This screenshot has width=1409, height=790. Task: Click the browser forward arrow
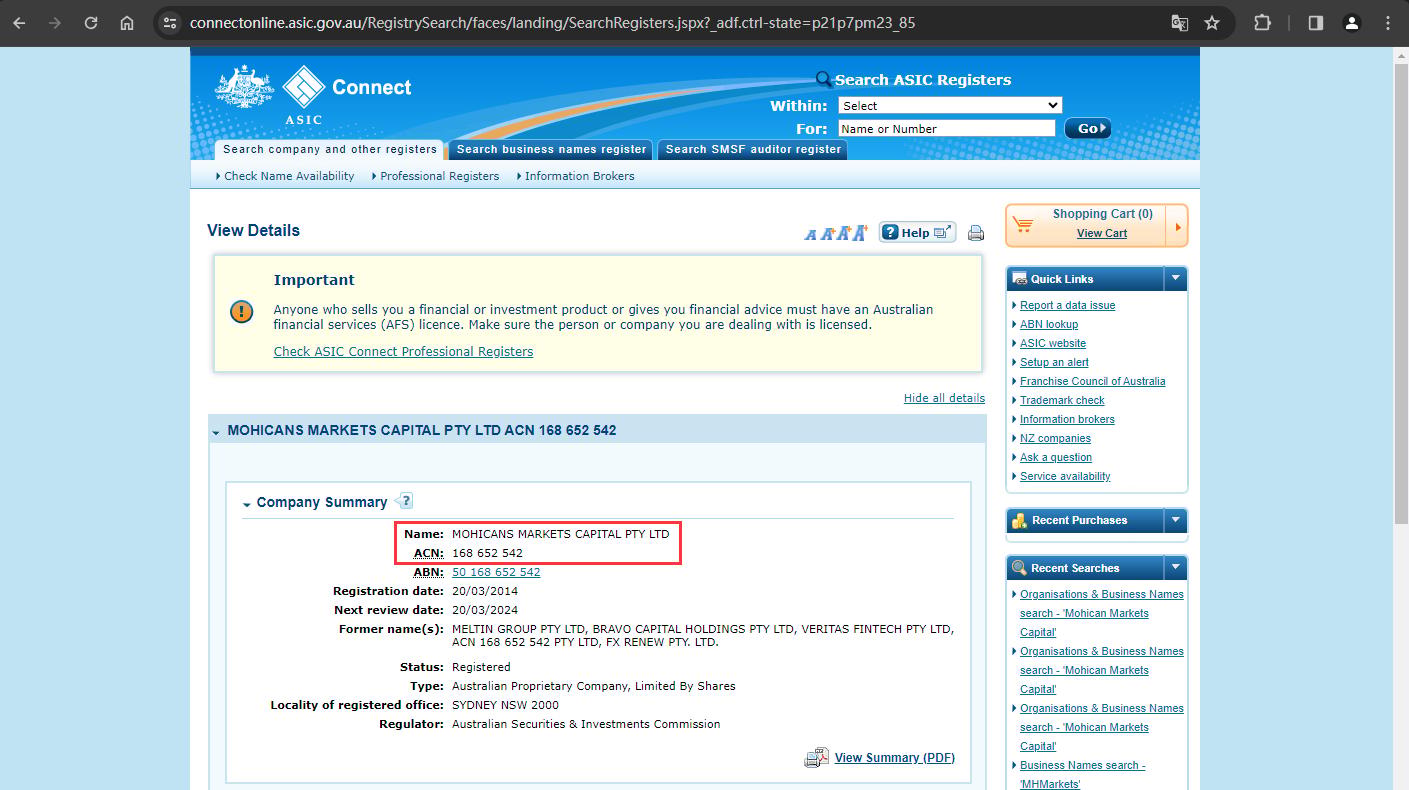pyautogui.click(x=55, y=23)
